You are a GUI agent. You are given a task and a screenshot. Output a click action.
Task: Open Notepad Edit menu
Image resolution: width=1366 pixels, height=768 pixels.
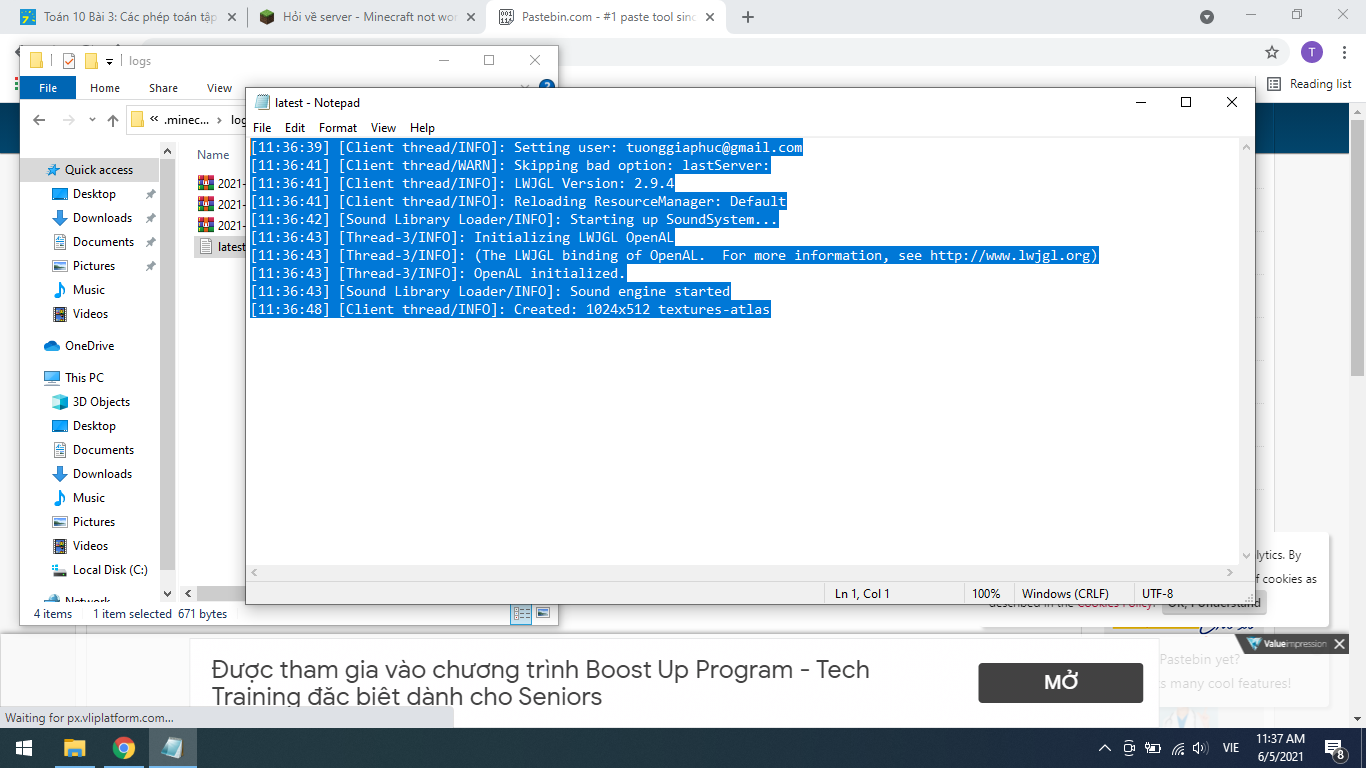pos(295,128)
